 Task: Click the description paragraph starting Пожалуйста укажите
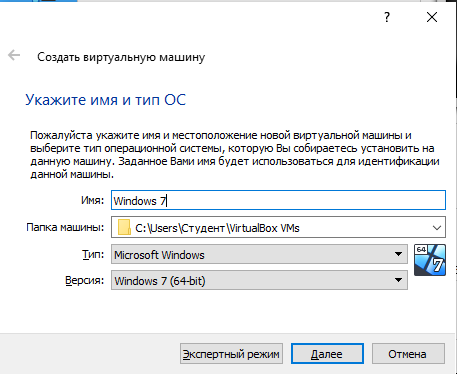tap(235, 155)
